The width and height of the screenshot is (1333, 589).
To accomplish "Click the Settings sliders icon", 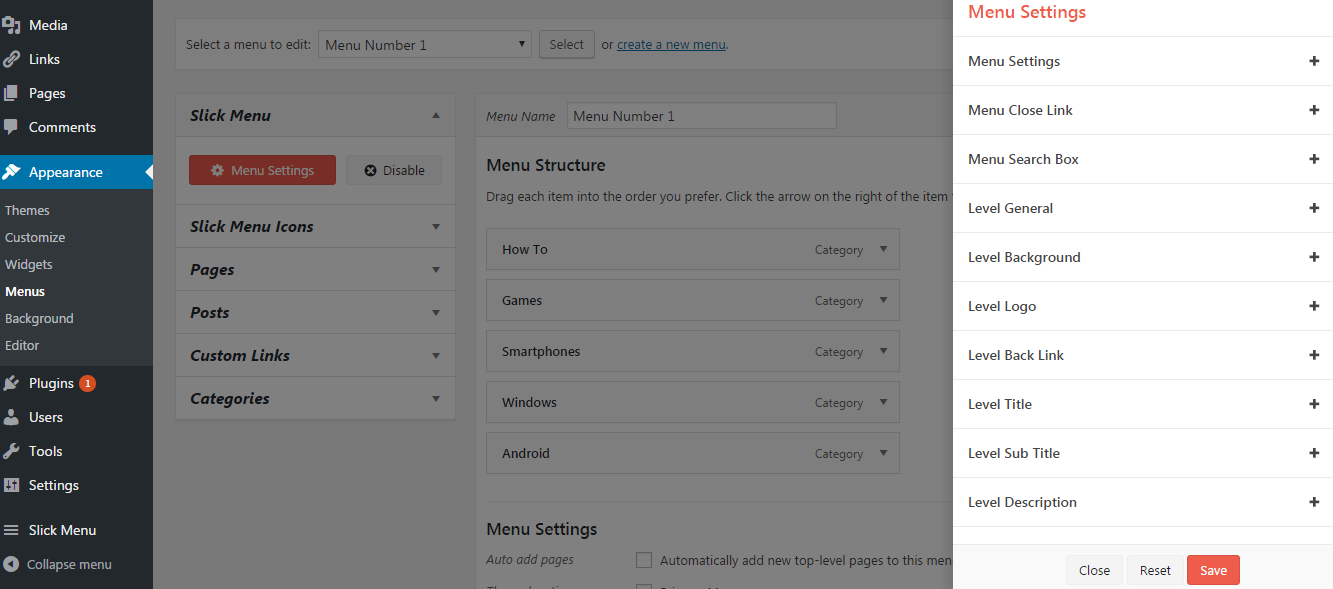I will coord(11,485).
